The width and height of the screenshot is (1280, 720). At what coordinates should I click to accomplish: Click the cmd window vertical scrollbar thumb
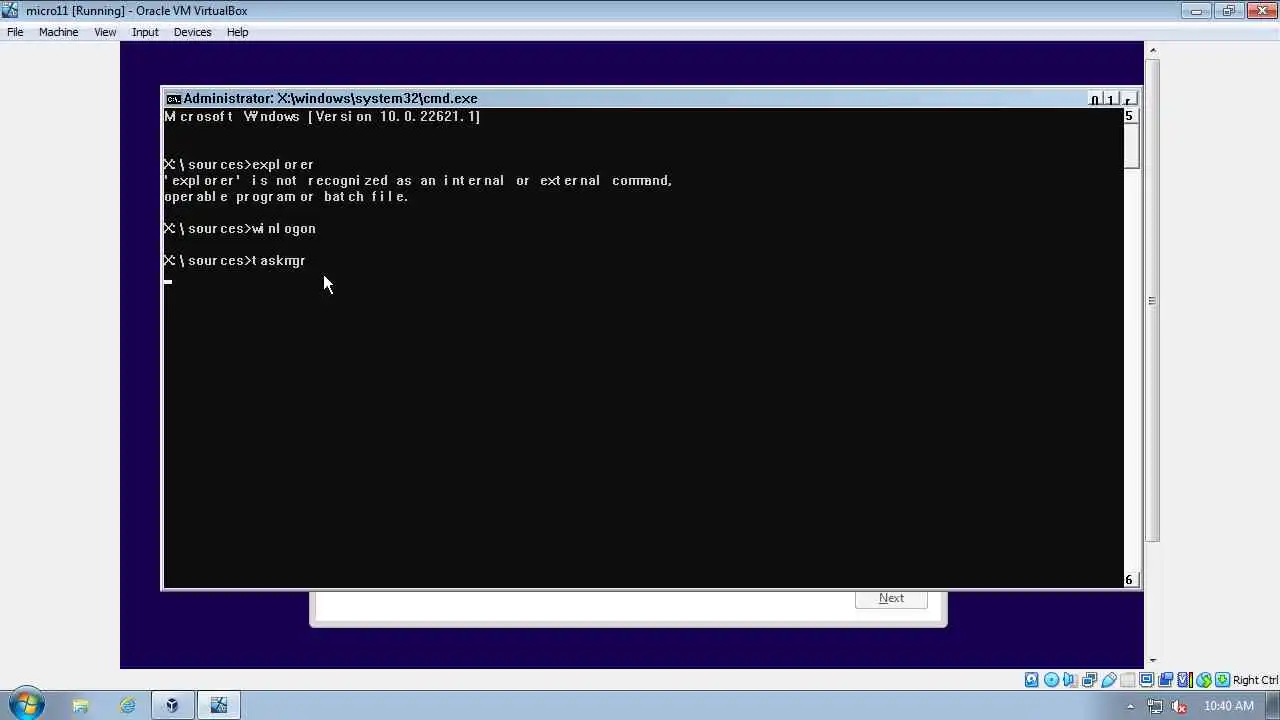tap(1130, 145)
